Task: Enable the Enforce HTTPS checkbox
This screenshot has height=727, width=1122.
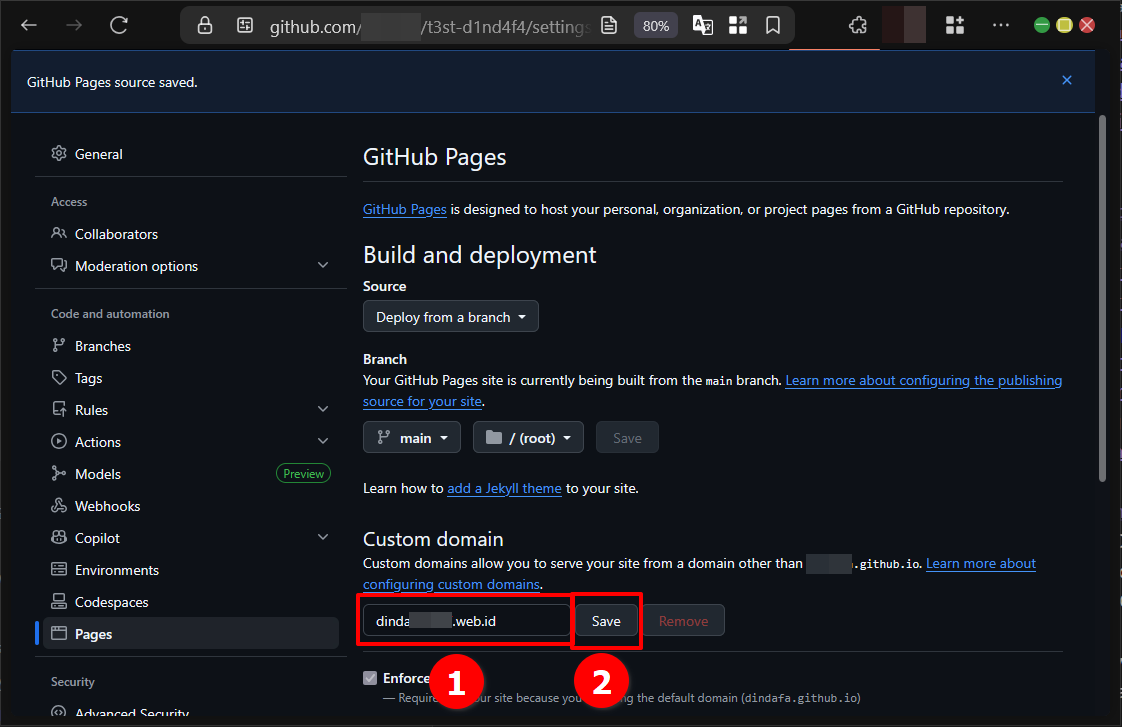Action: pos(370,678)
